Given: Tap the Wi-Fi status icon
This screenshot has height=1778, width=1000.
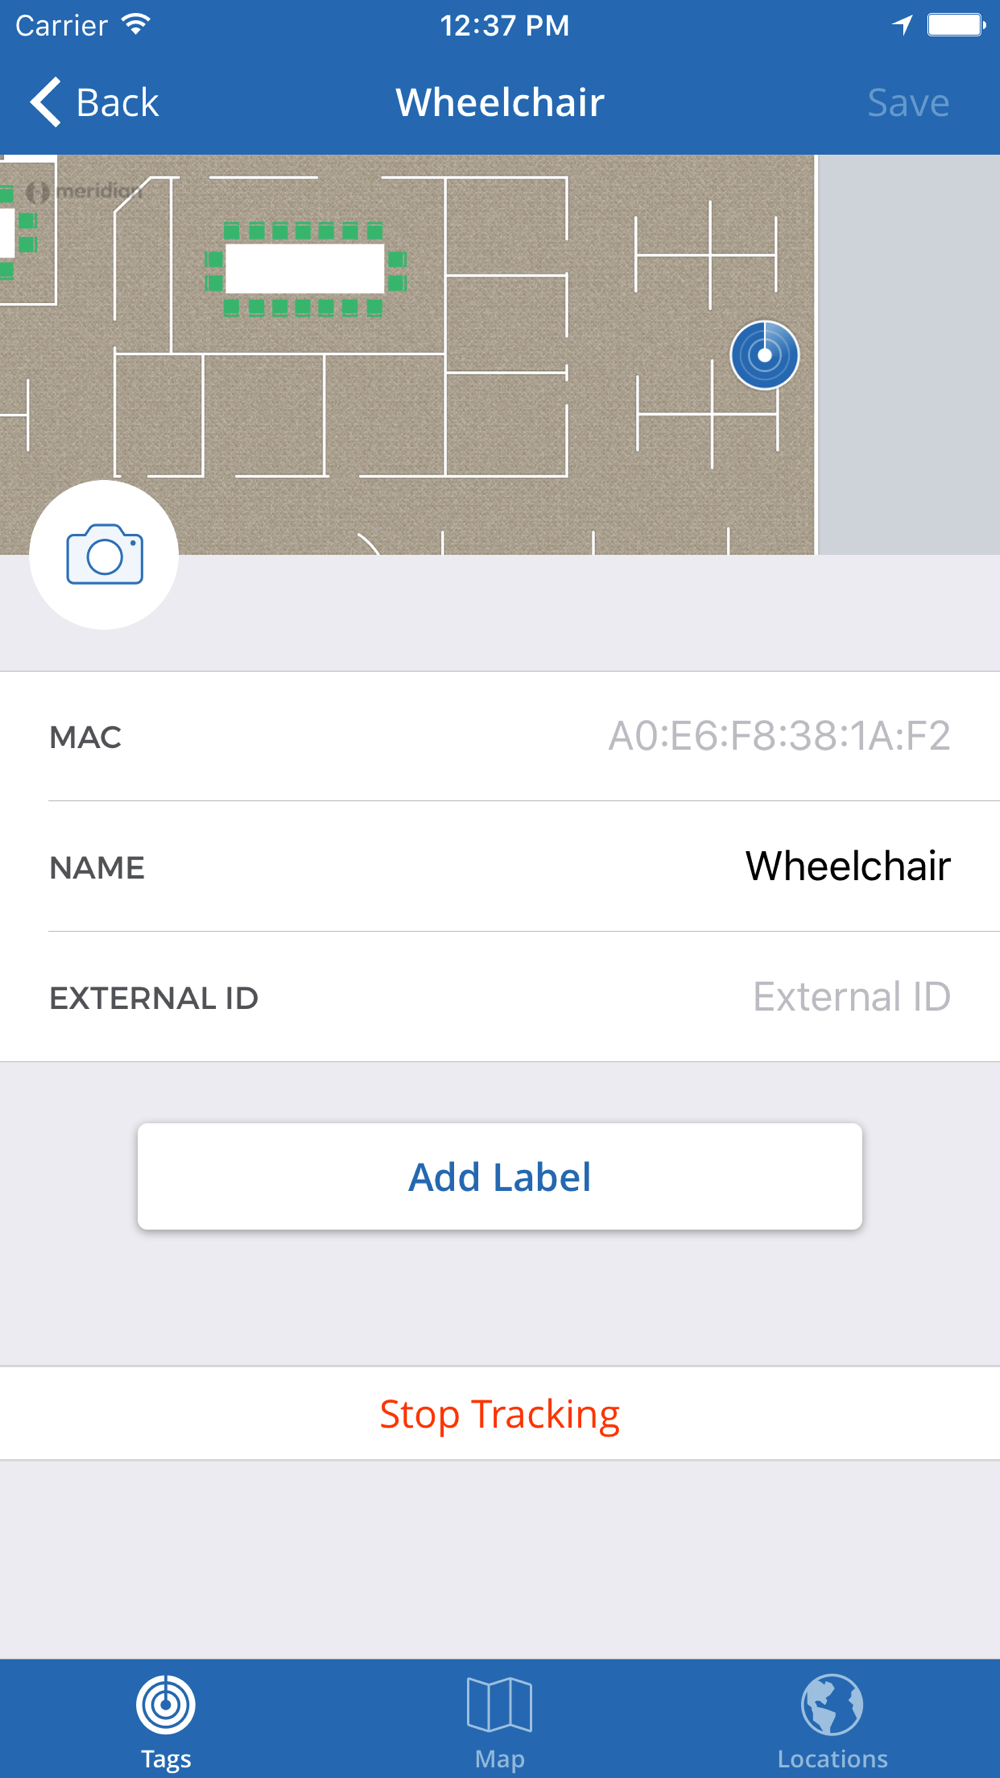Looking at the screenshot, I should pyautogui.click(x=136, y=25).
